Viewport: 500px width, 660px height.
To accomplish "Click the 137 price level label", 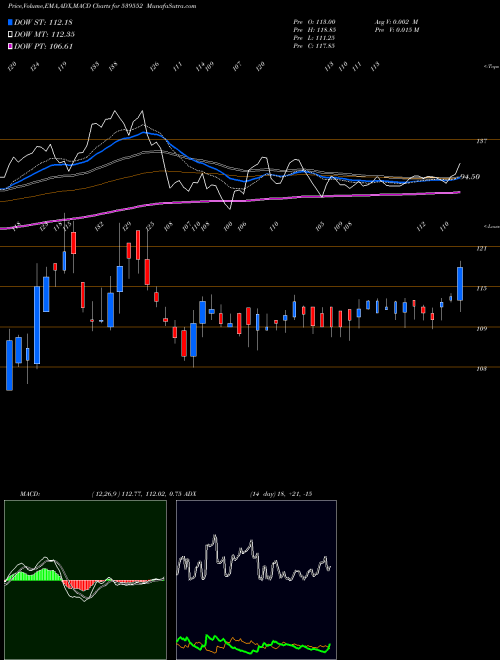I will [x=482, y=141].
